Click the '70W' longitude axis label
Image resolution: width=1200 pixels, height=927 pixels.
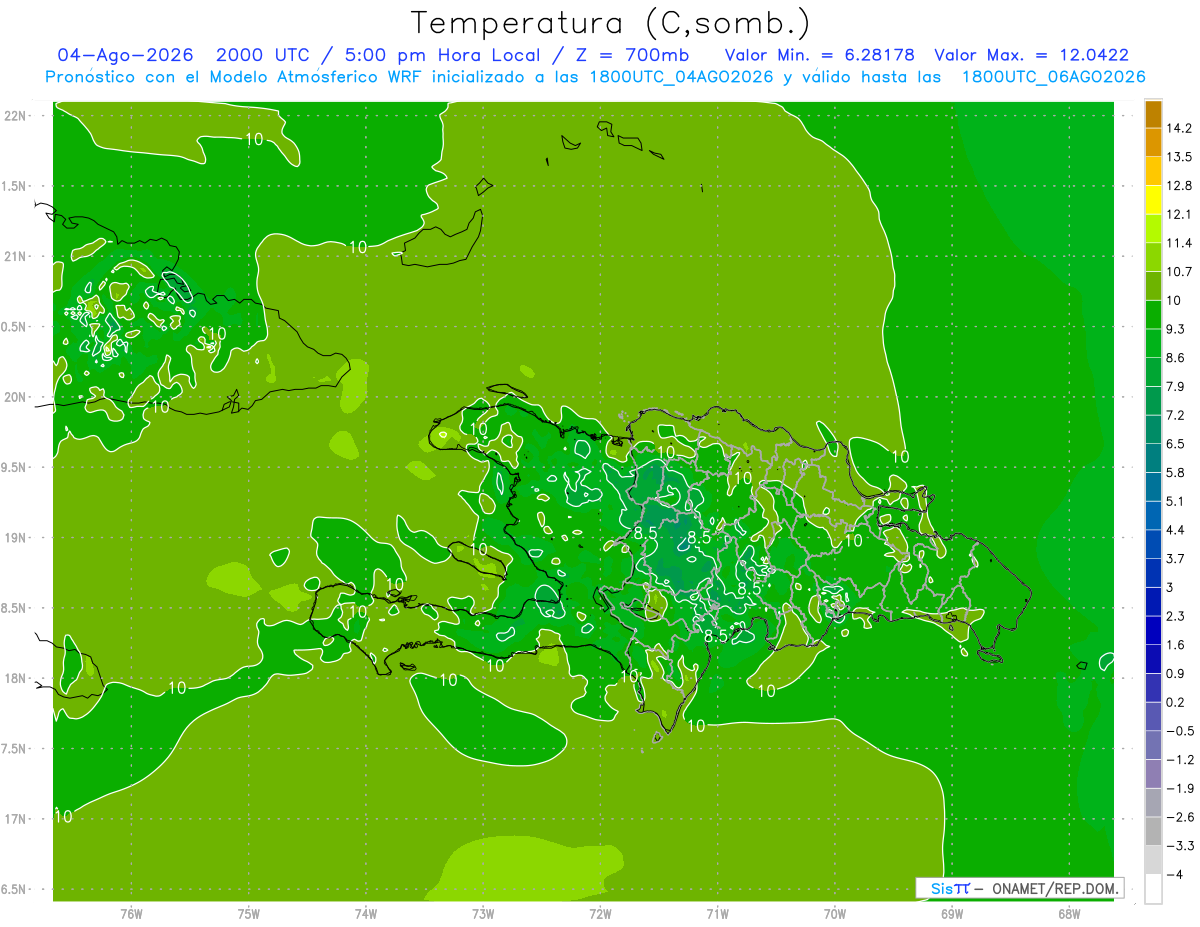click(x=834, y=914)
